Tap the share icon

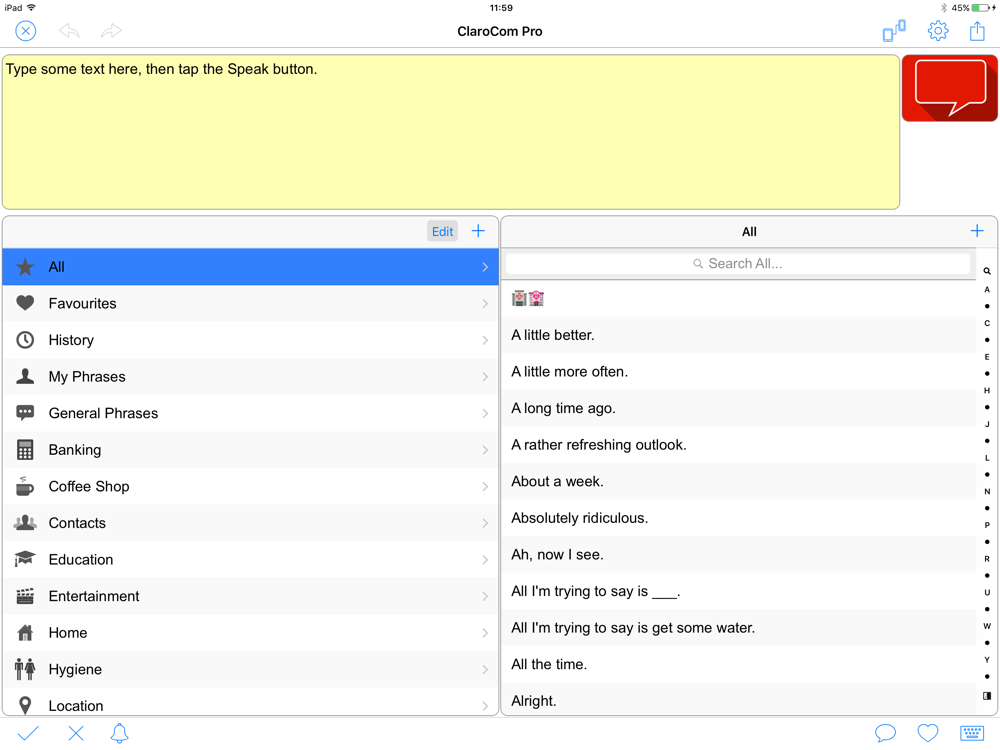pos(977,31)
